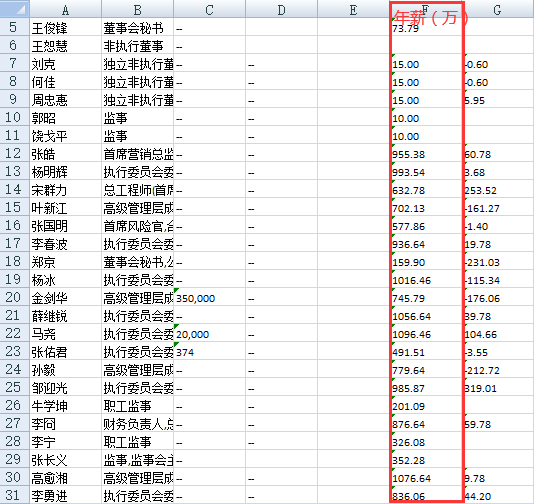The image size is (534, 504).
Task: Click cell with value 104.66
Action: (498, 333)
